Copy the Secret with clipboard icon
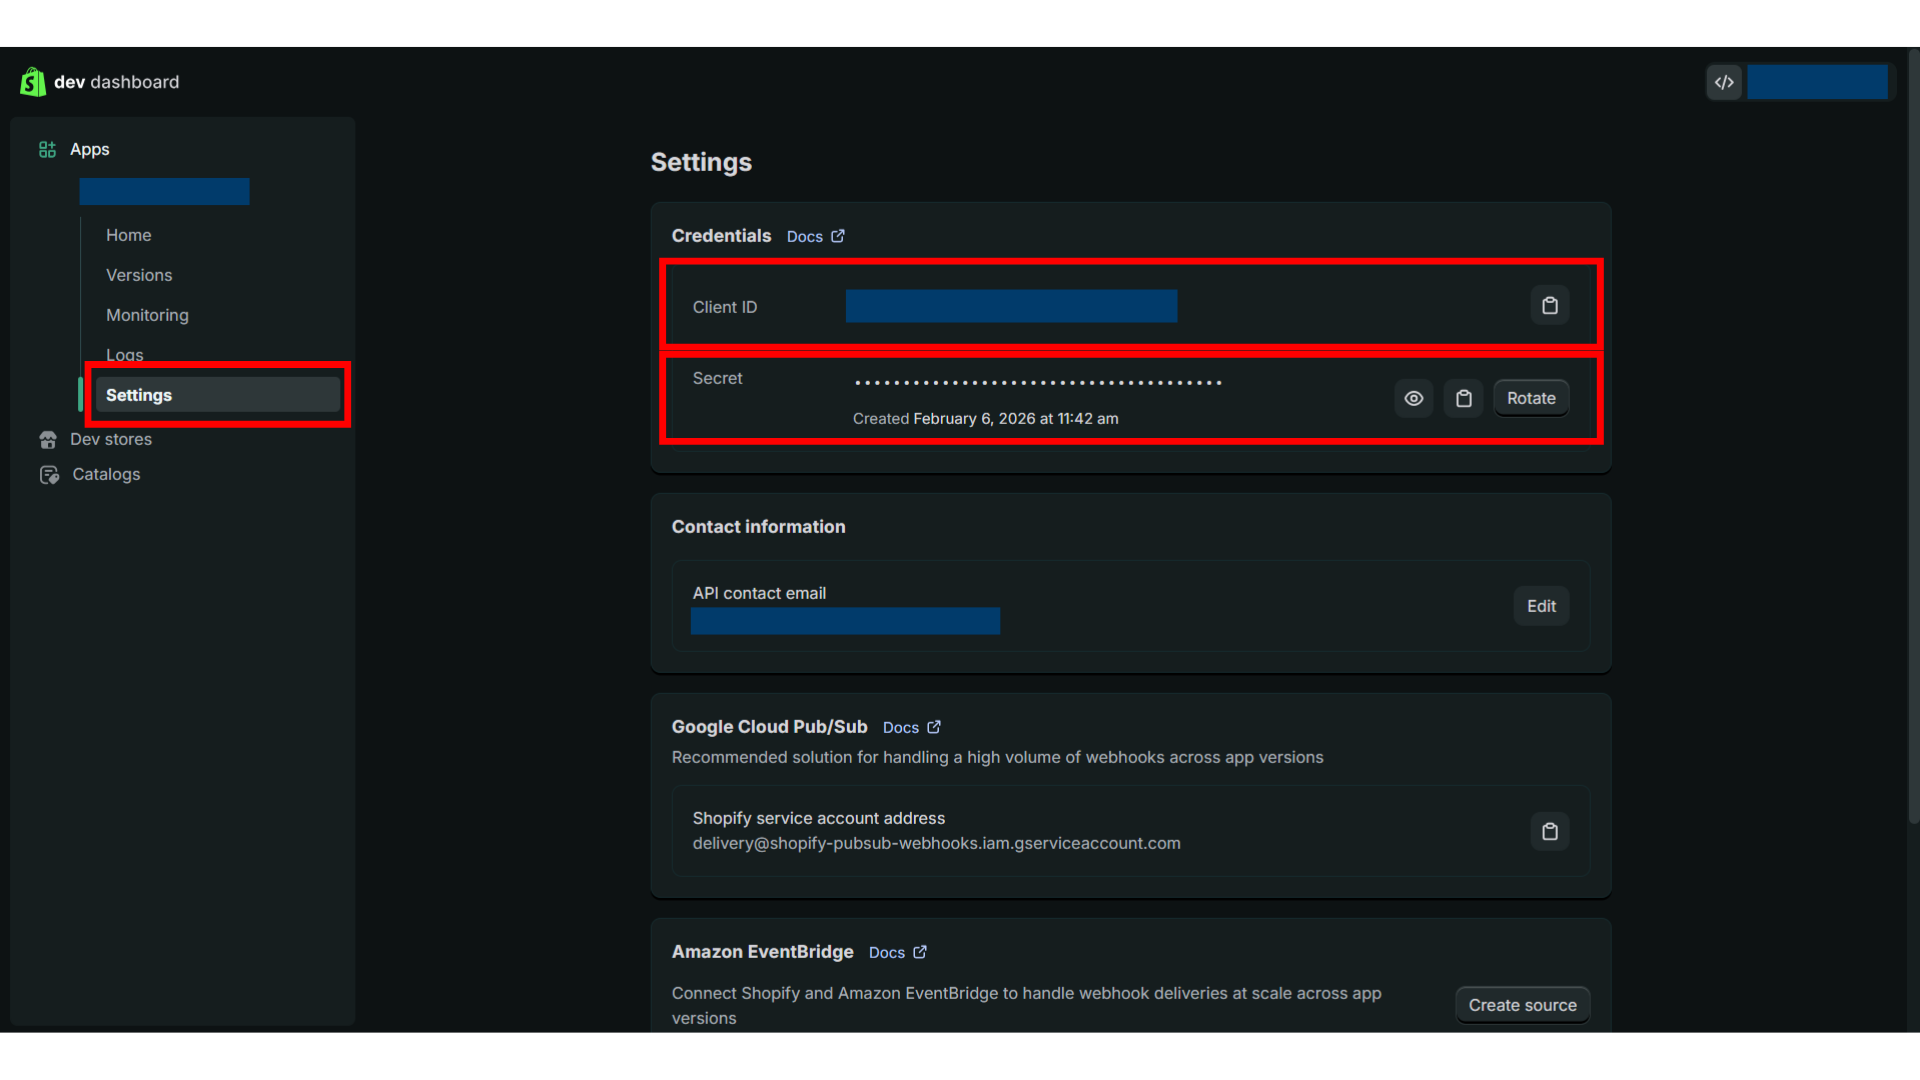1920x1080 pixels. pos(1464,398)
